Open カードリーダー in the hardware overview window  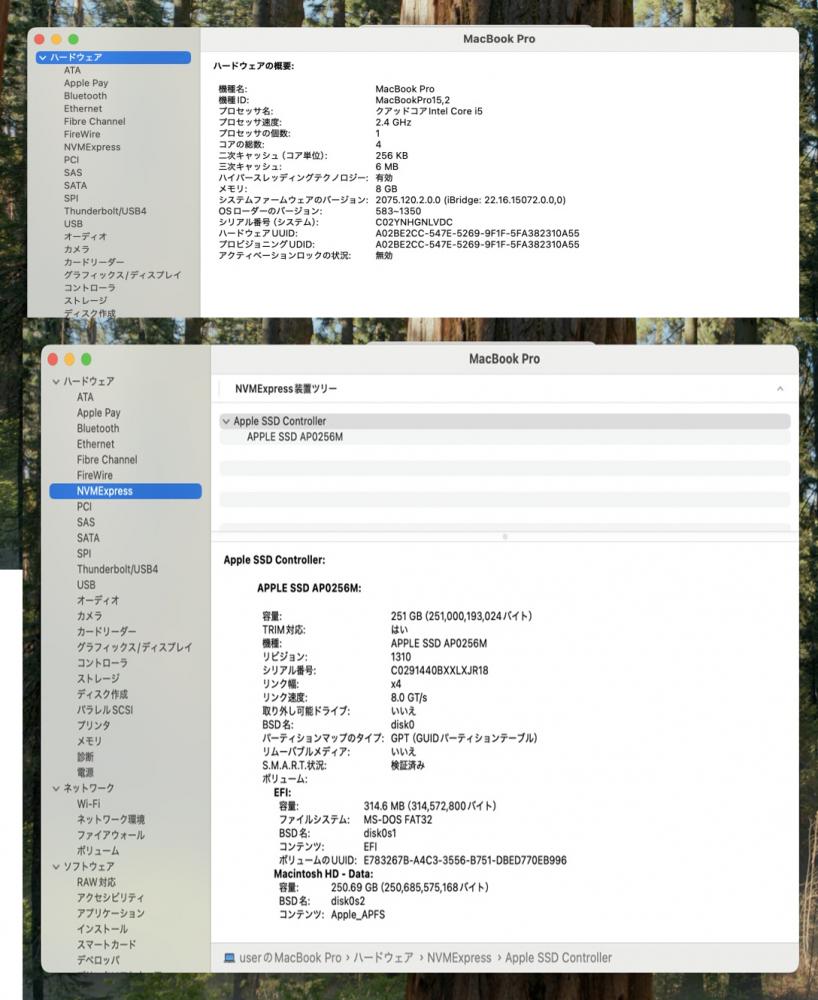94,261
